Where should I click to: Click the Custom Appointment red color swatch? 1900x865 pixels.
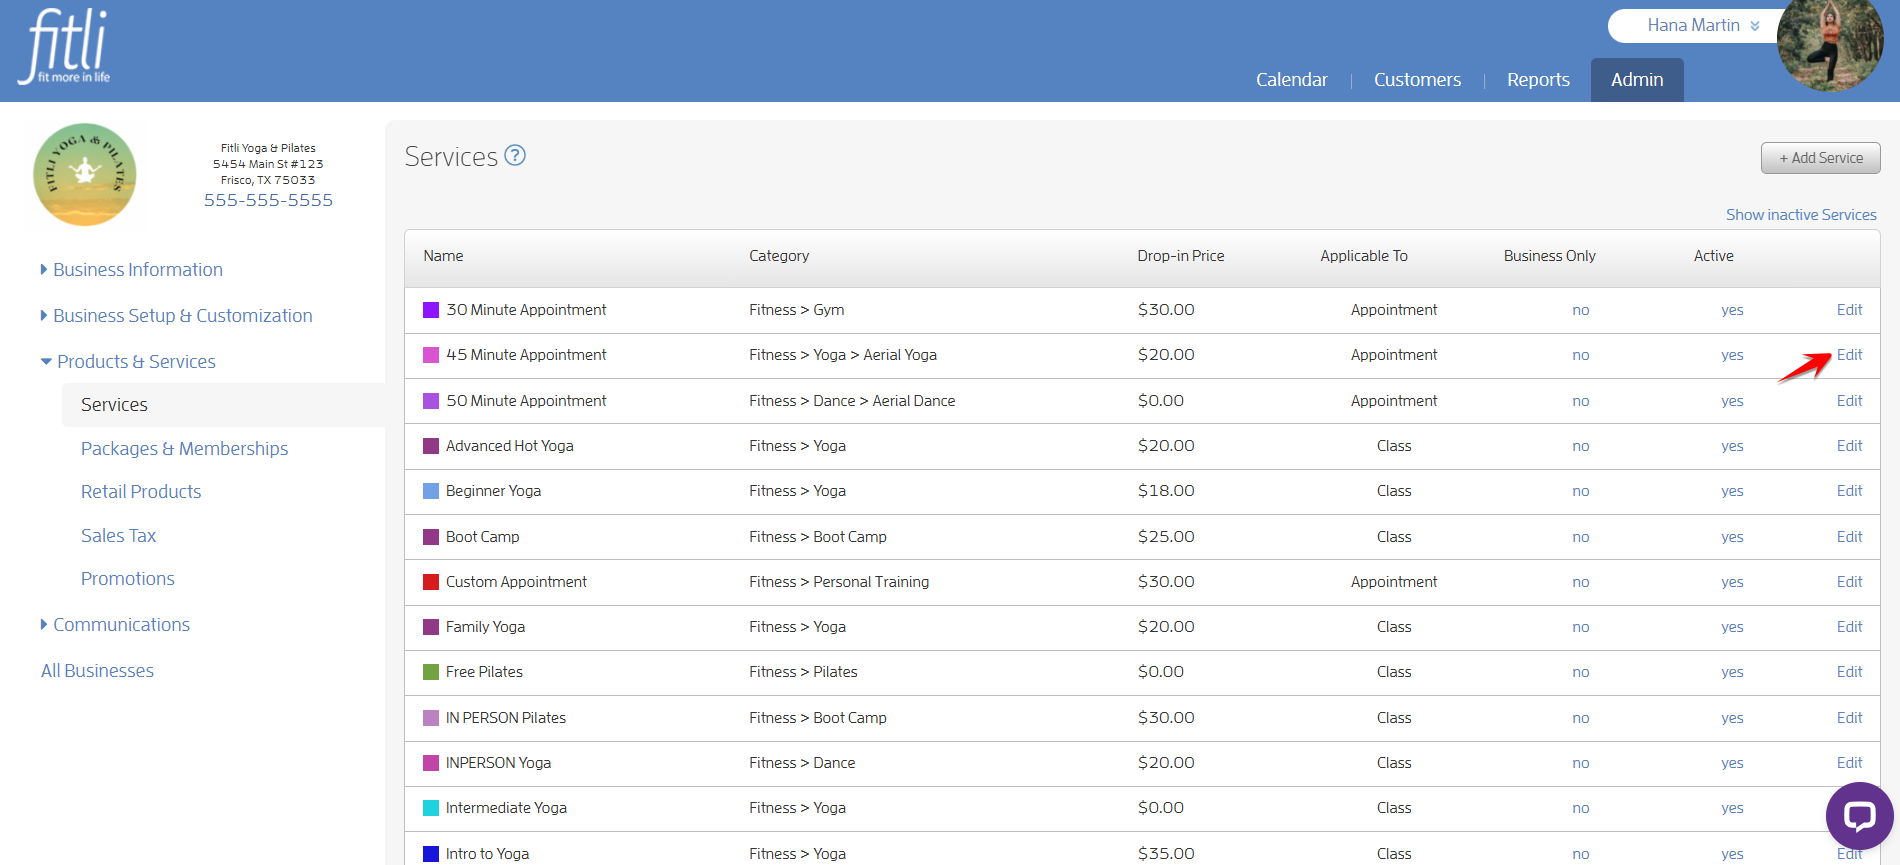click(431, 582)
